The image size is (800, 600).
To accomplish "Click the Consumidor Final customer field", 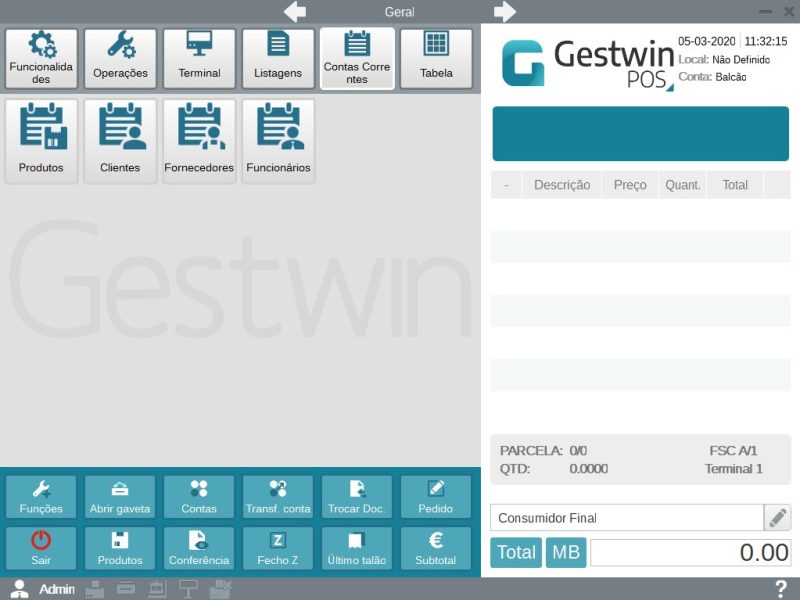I will [x=626, y=518].
